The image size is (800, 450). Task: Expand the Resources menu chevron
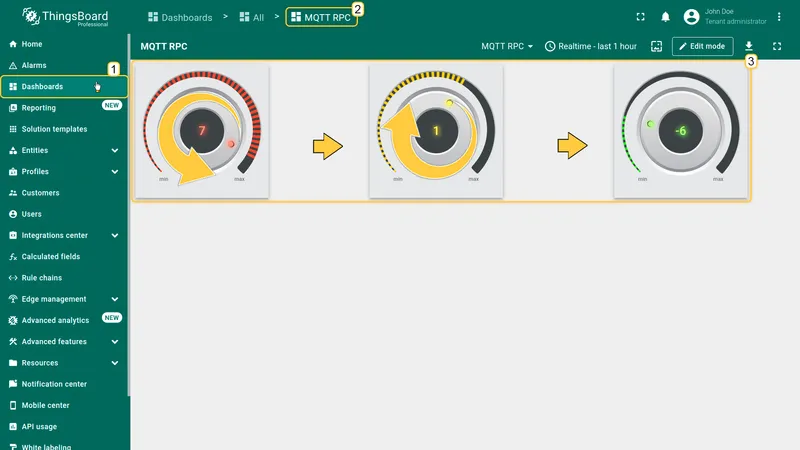115,363
